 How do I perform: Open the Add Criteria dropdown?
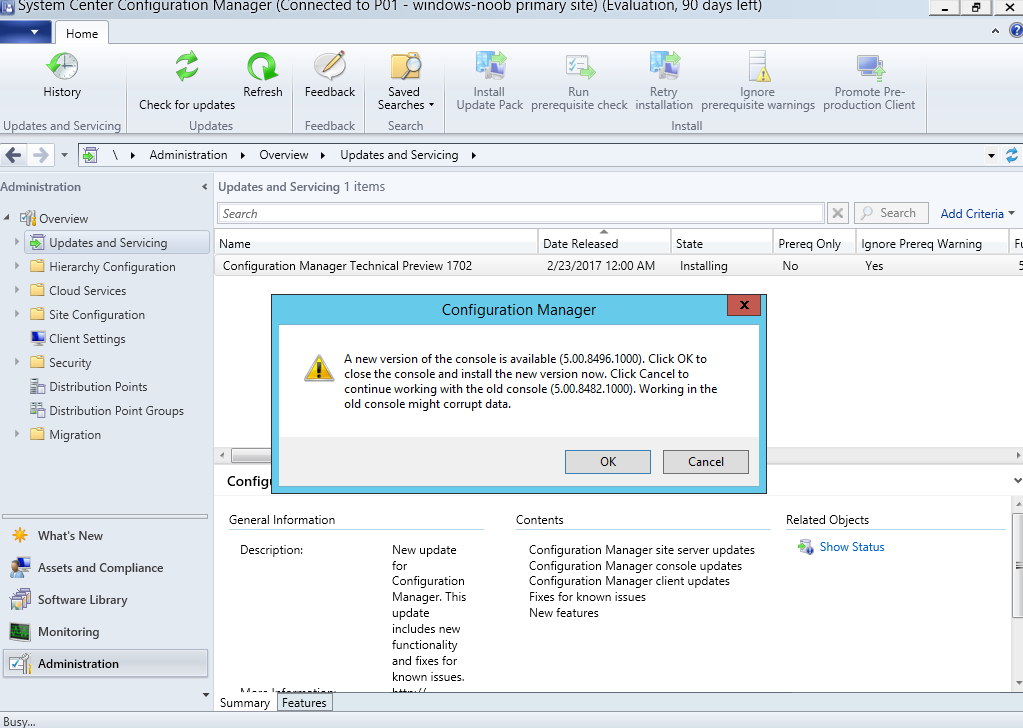(x=977, y=213)
